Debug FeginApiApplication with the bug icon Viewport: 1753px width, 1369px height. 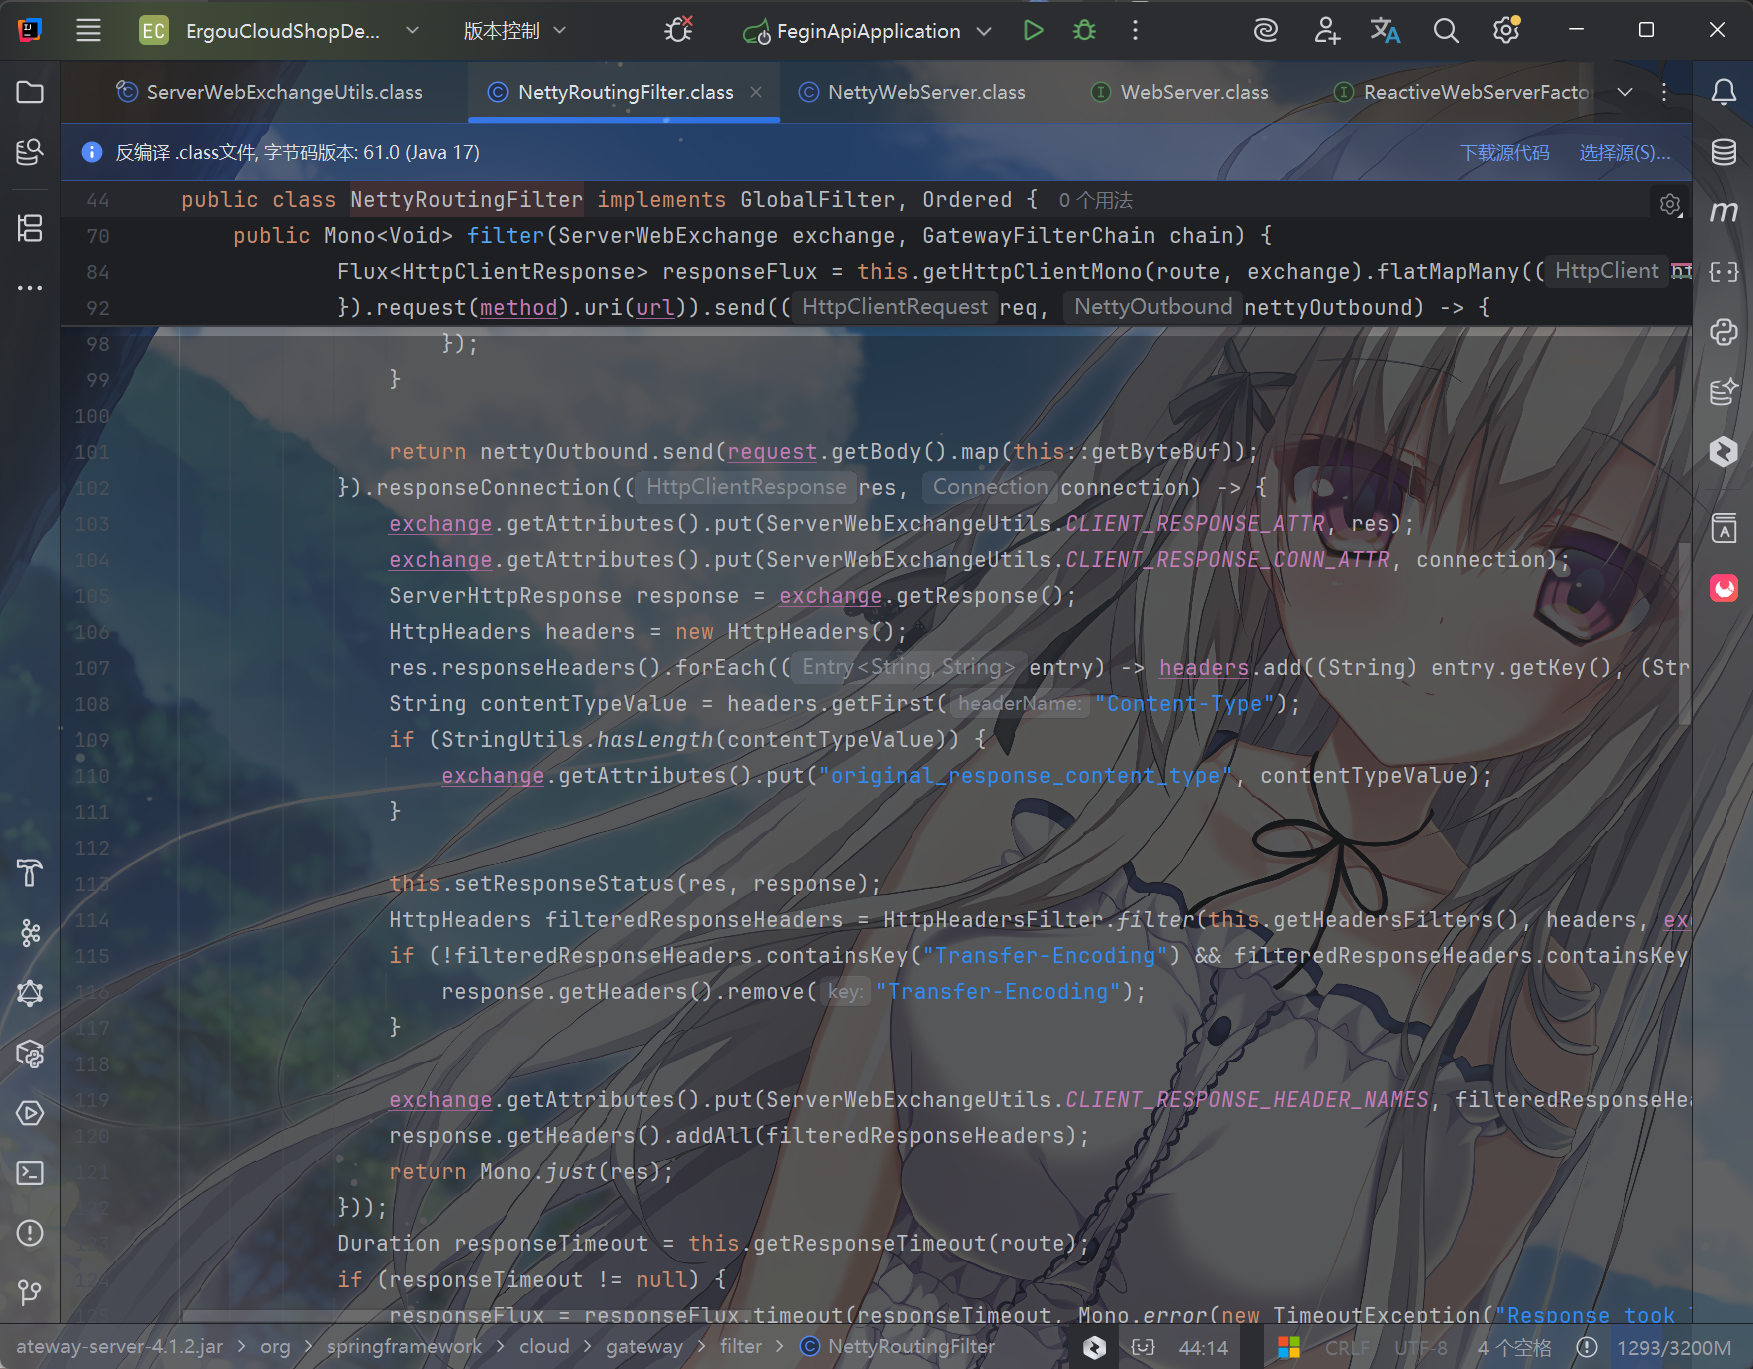tap(1084, 30)
